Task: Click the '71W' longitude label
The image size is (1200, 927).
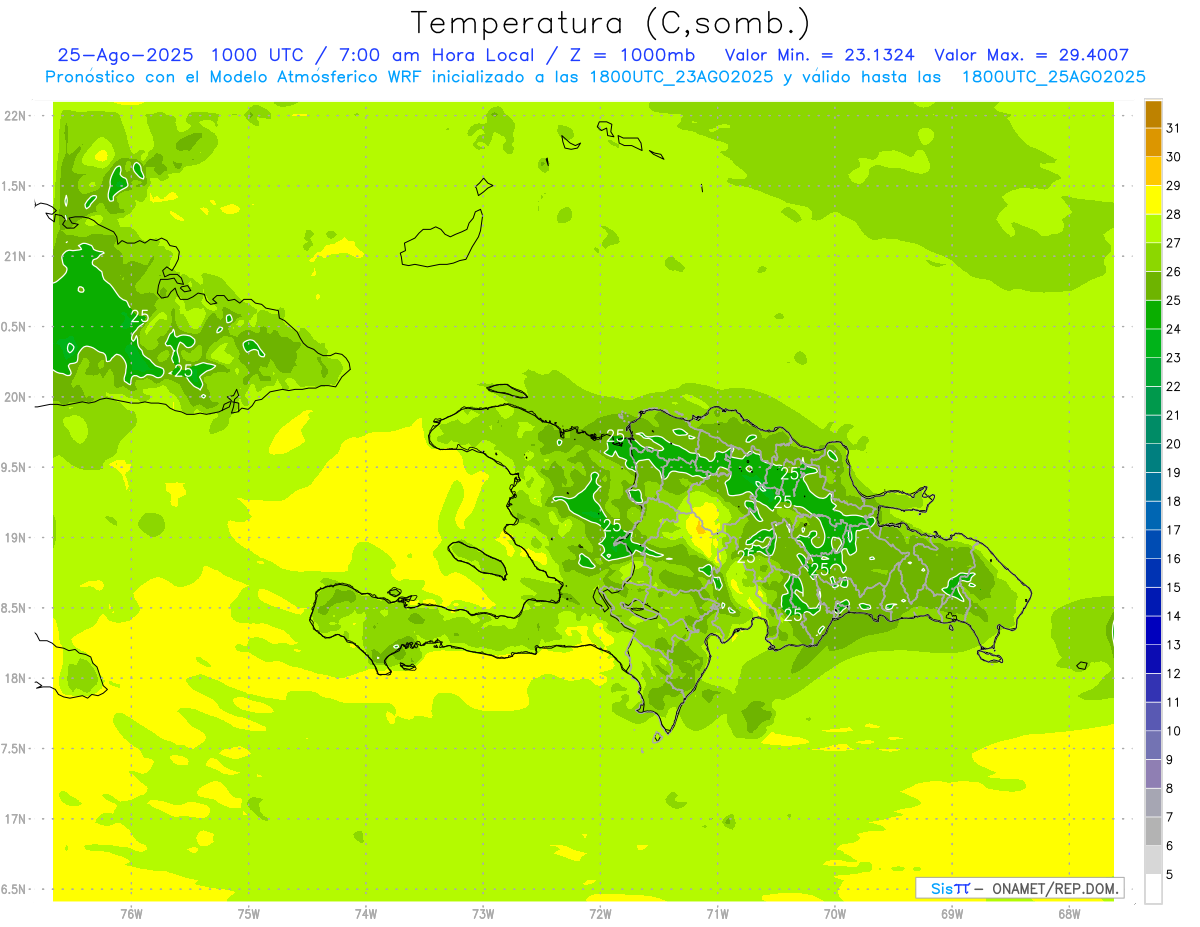Action: [717, 913]
